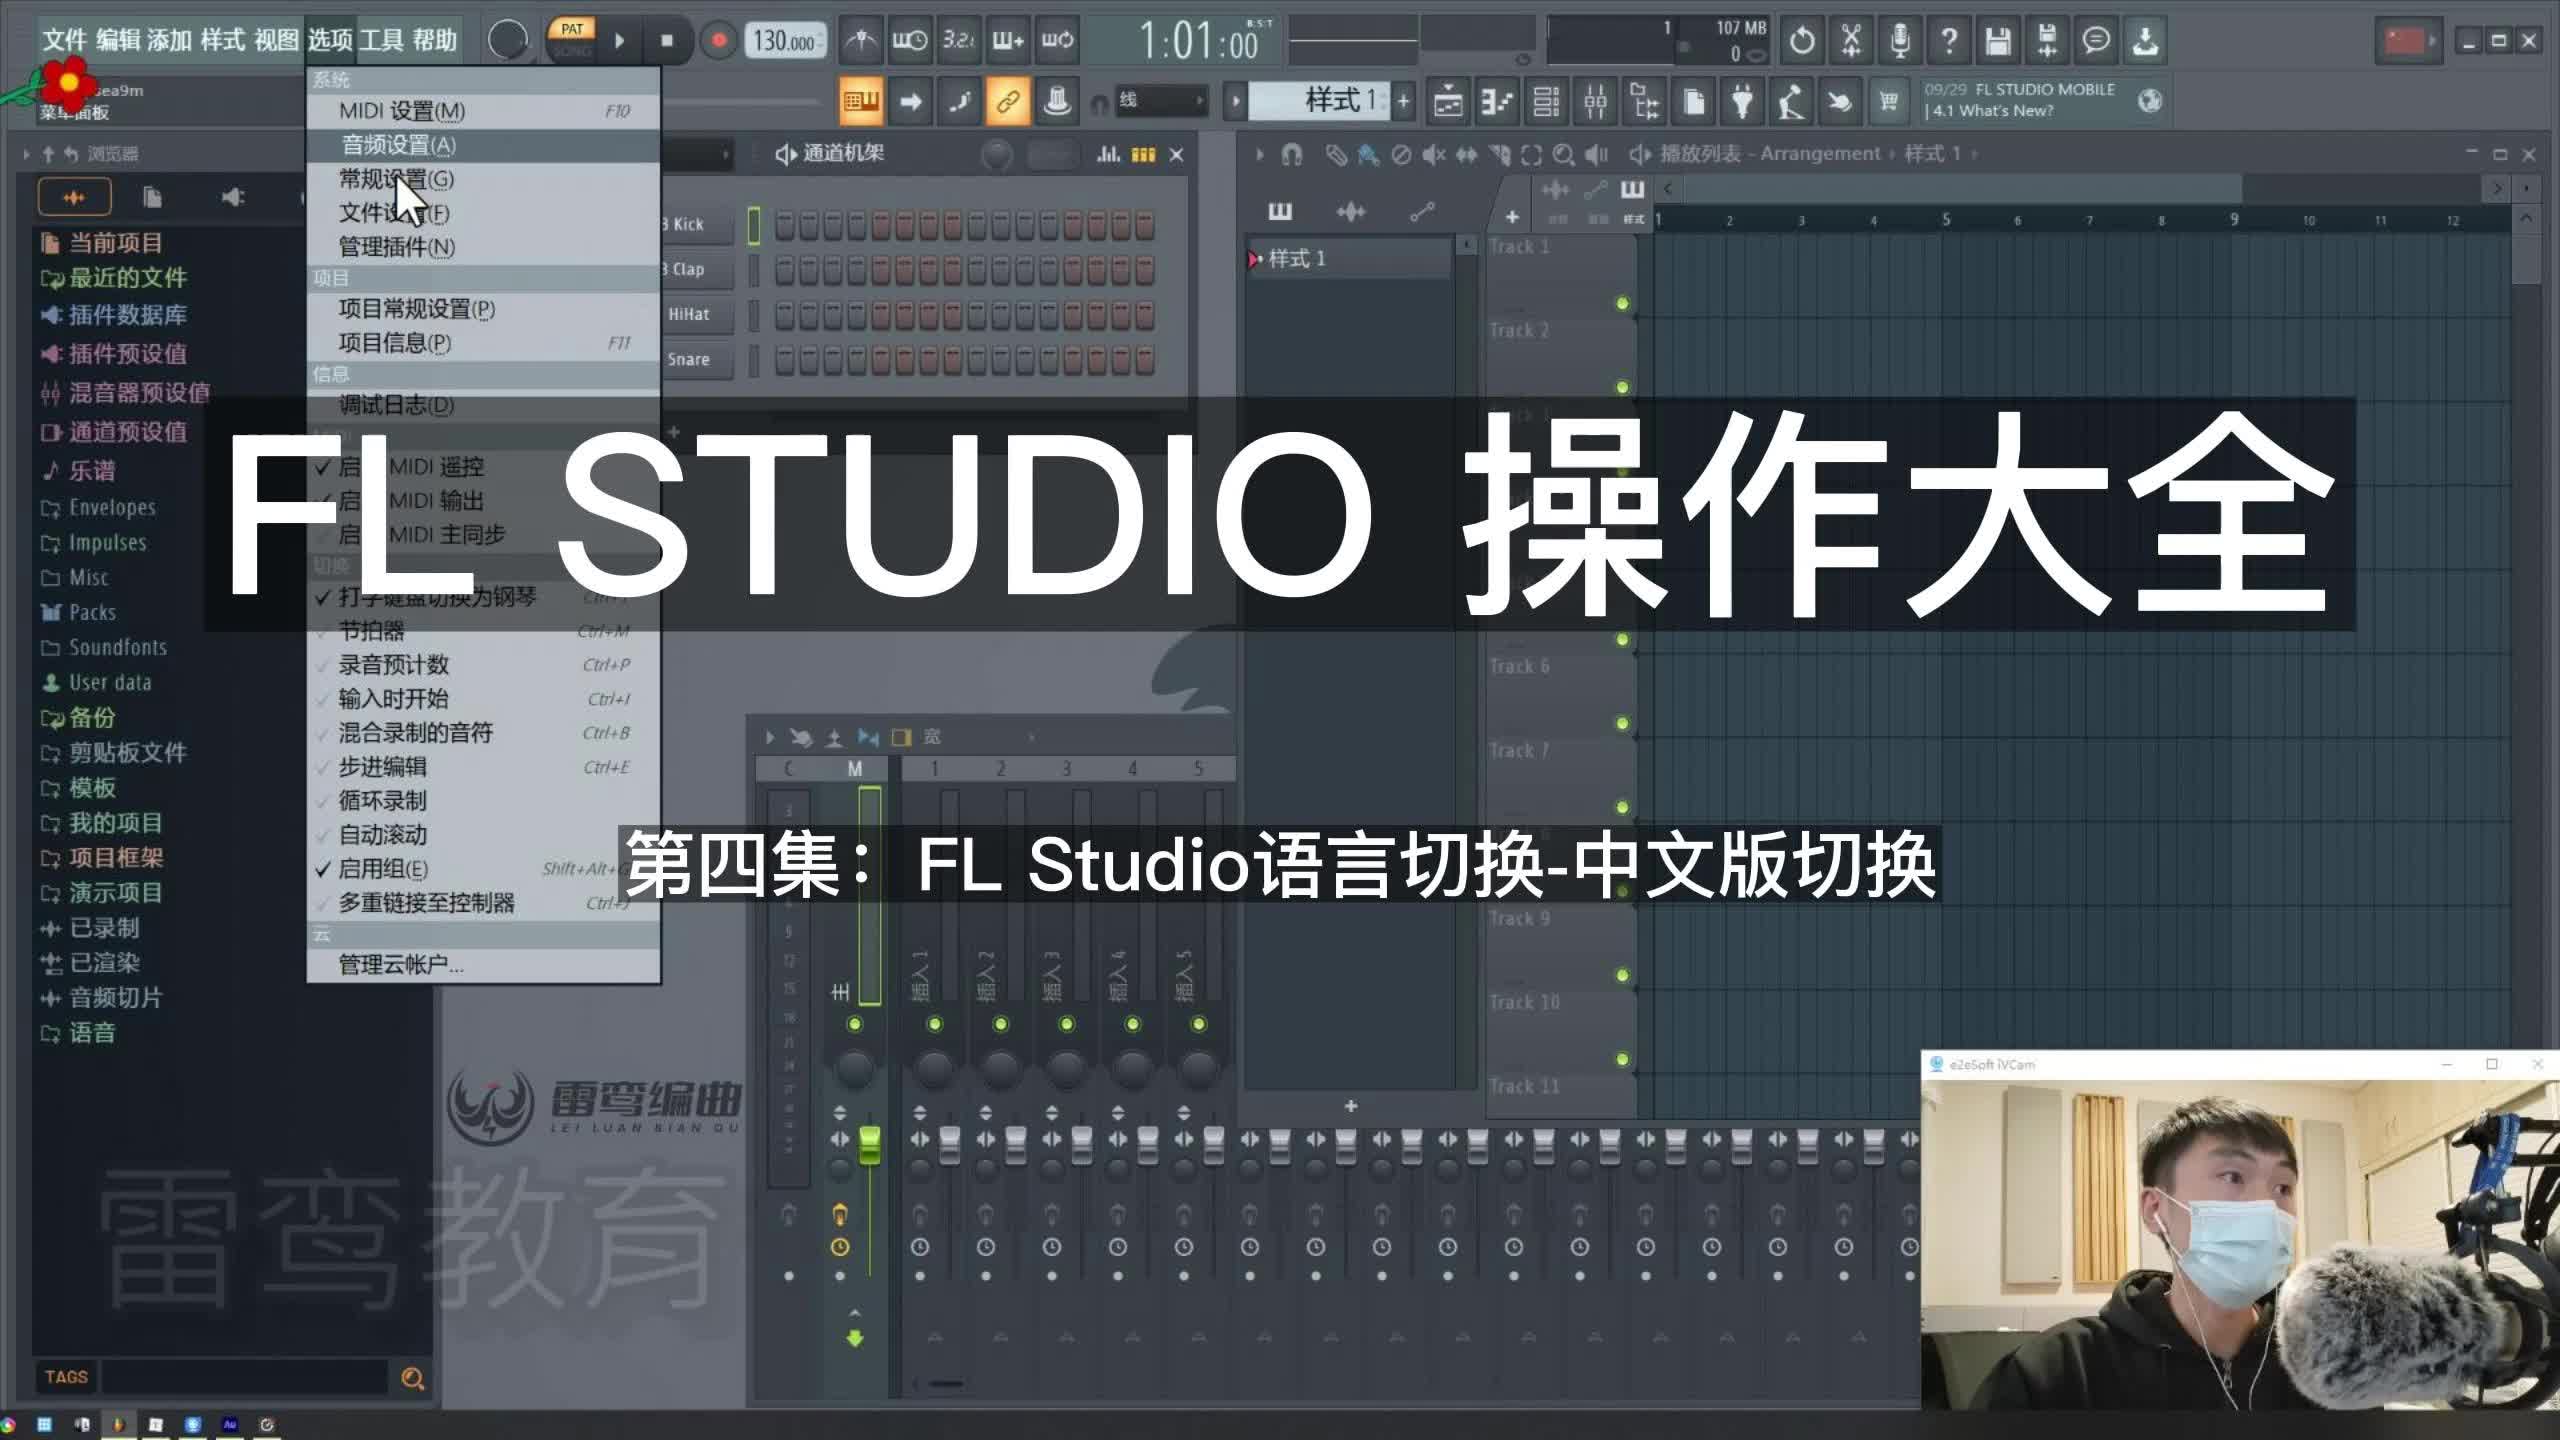The image size is (2560, 1440).
Task: Click the help question mark icon
Action: (x=1949, y=41)
